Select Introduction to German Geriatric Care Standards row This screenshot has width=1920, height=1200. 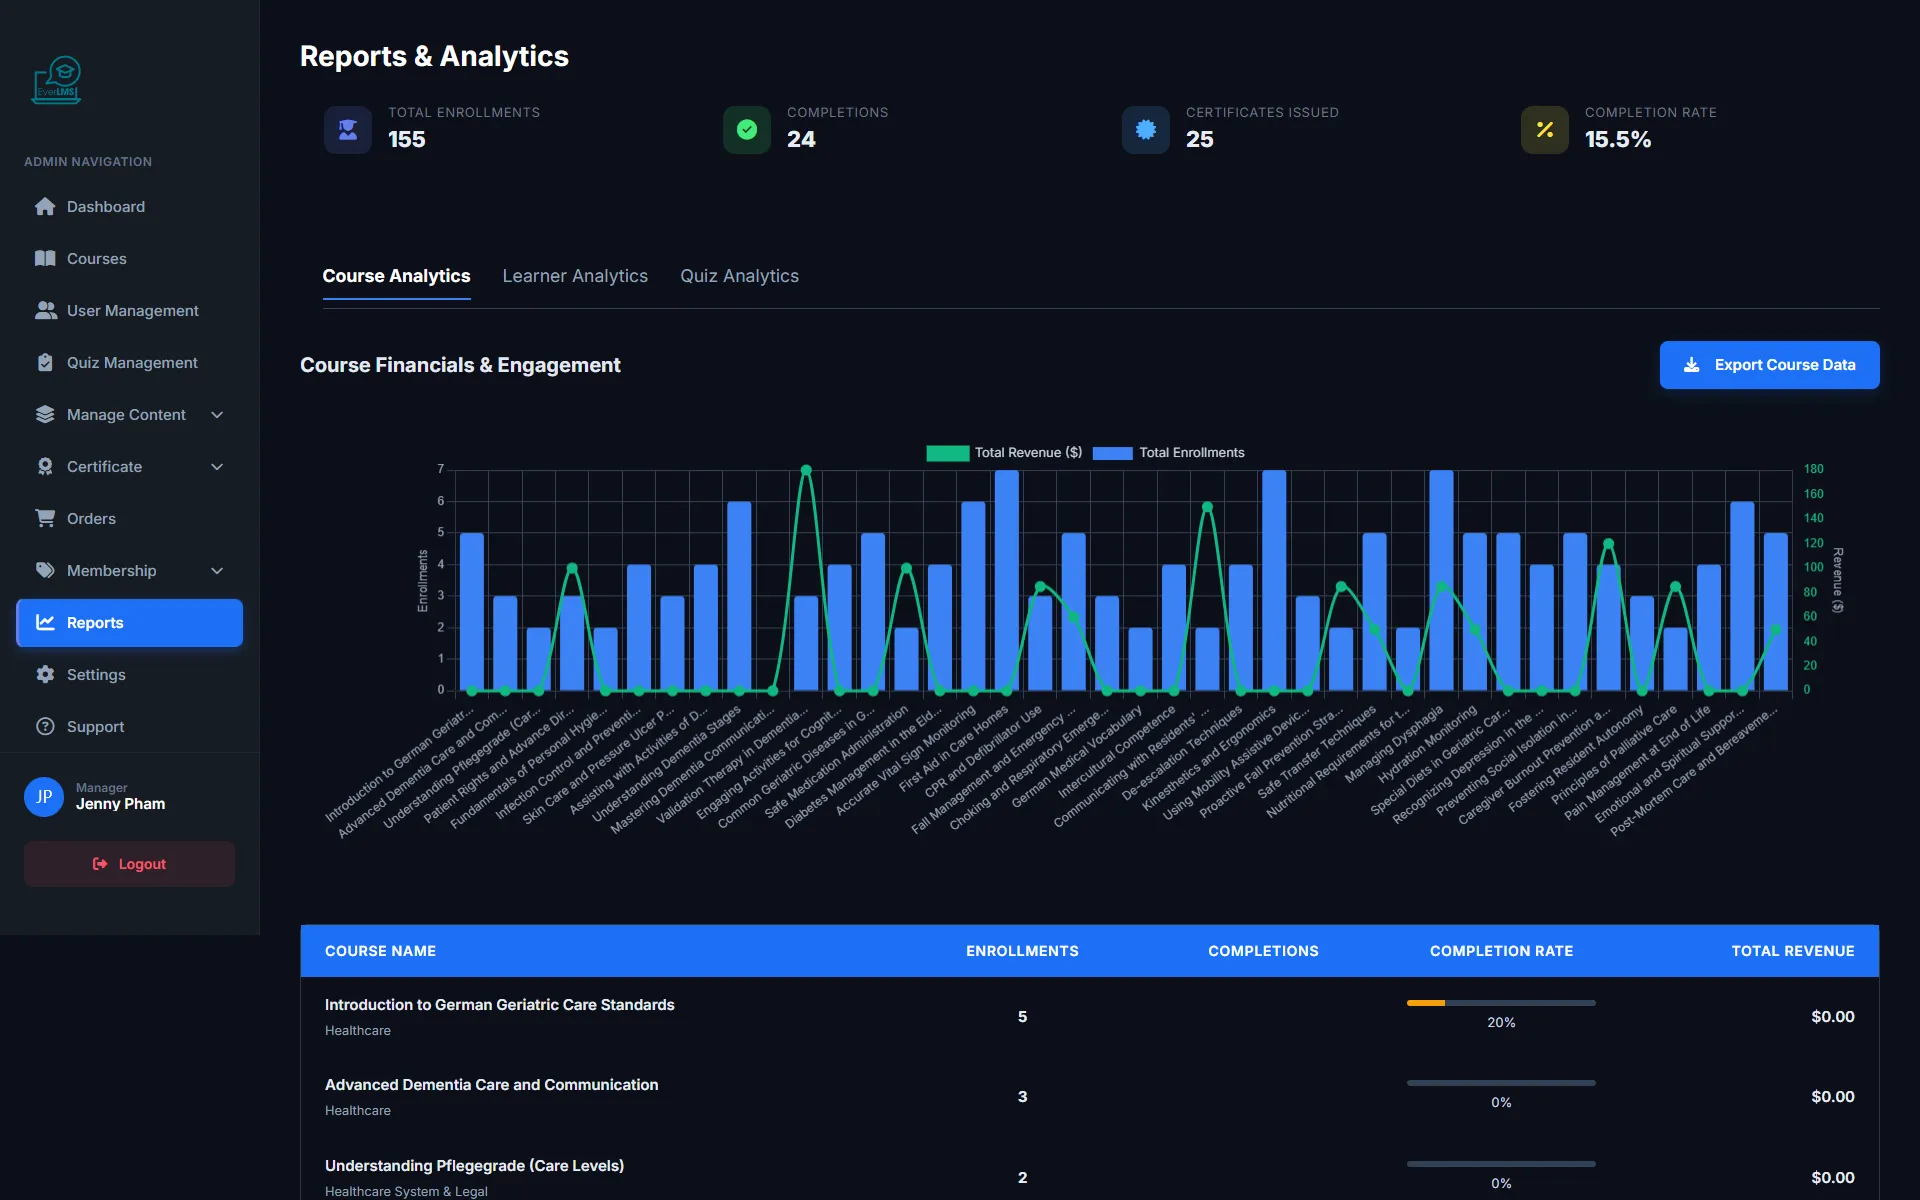click(x=1089, y=1016)
